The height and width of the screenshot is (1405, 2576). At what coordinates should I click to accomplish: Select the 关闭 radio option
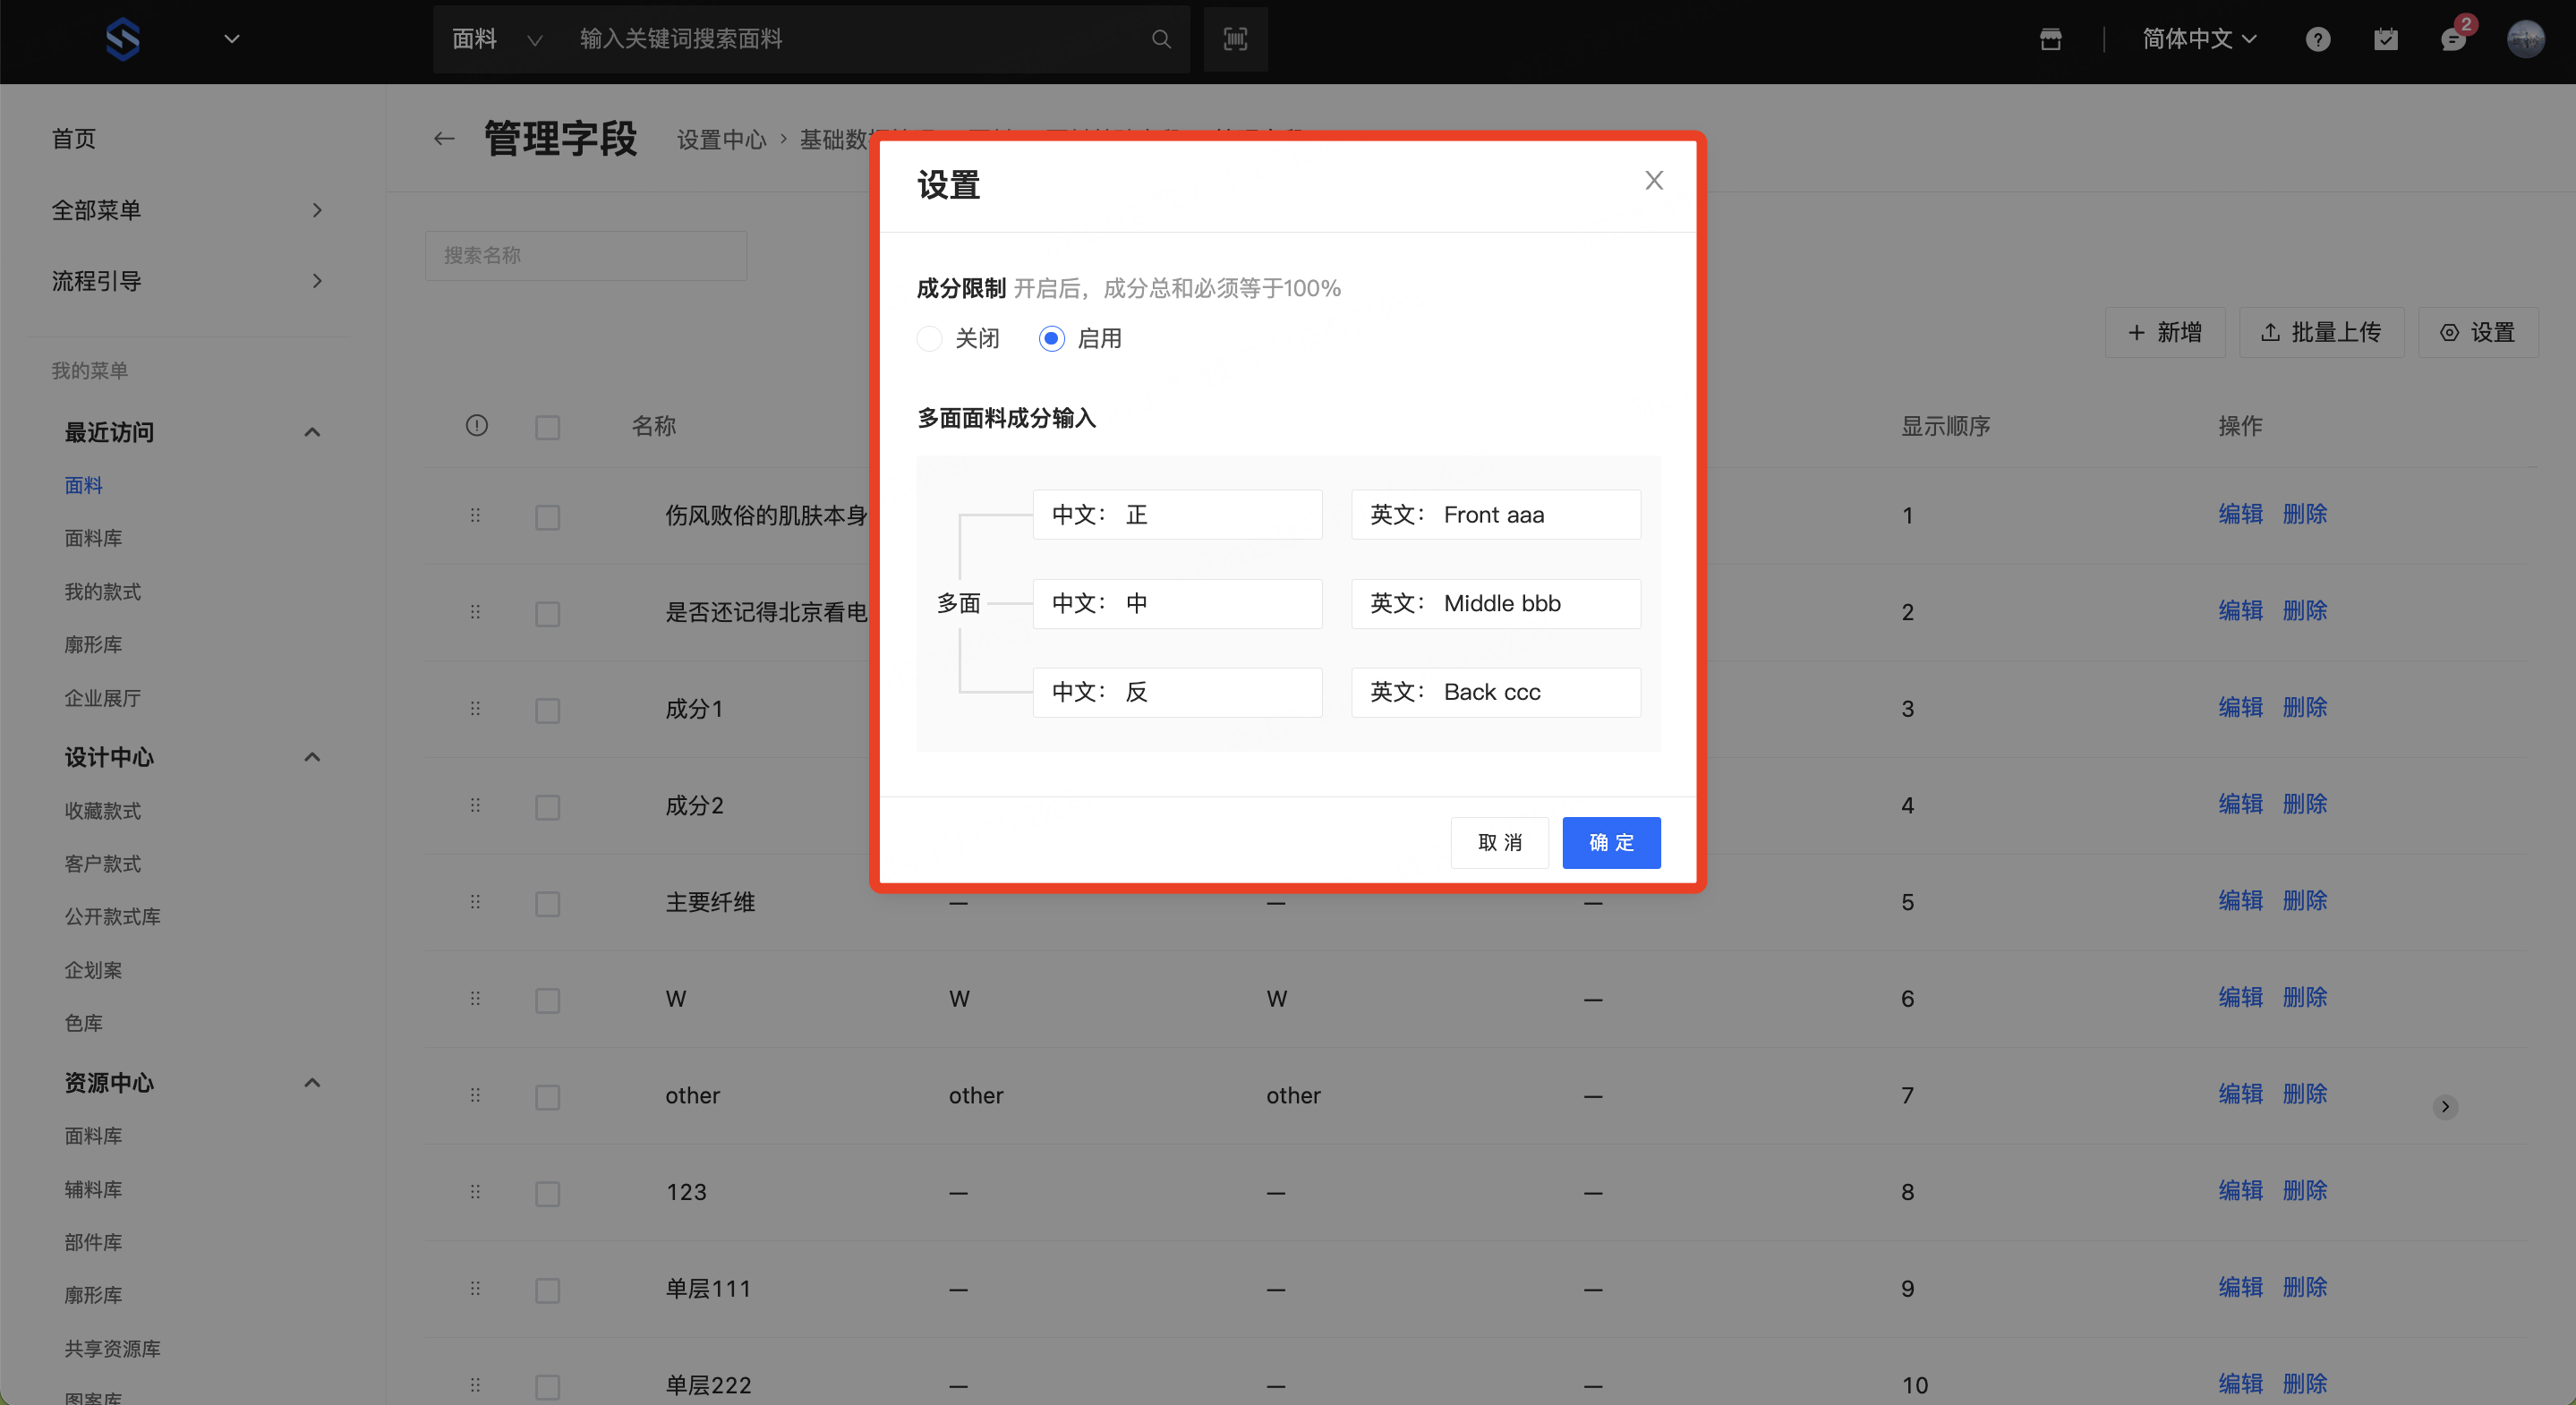pos(930,339)
